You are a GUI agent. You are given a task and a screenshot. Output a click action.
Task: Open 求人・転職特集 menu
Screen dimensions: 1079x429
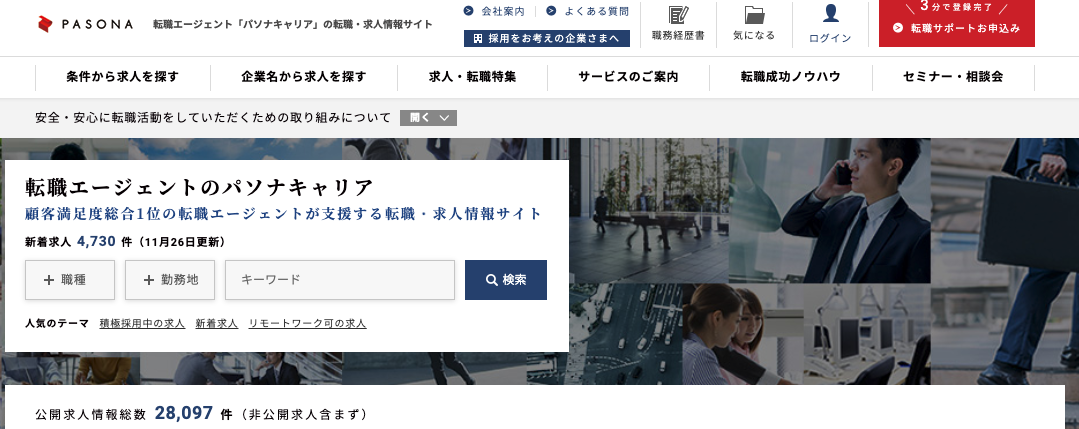[472, 77]
